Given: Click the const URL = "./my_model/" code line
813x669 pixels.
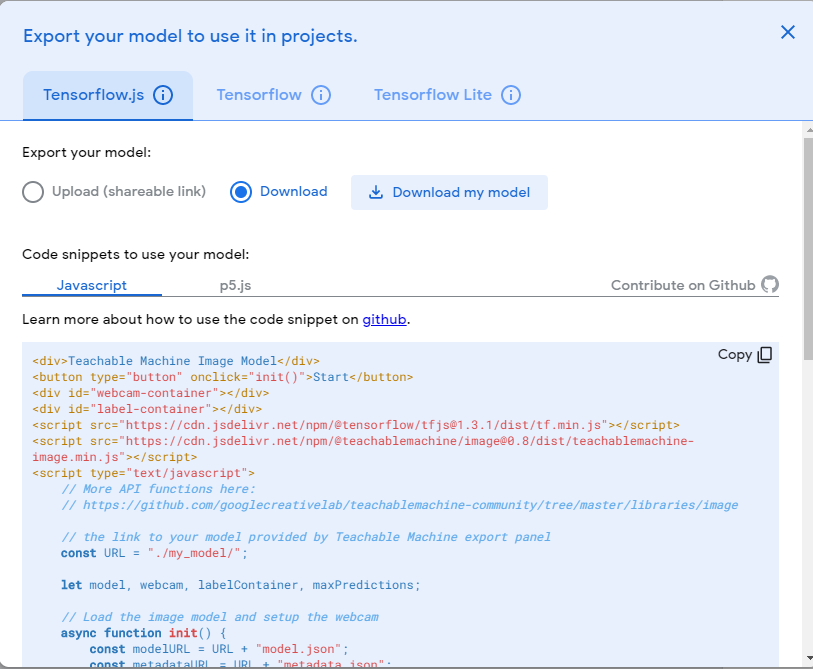Looking at the screenshot, I should pyautogui.click(x=155, y=553).
